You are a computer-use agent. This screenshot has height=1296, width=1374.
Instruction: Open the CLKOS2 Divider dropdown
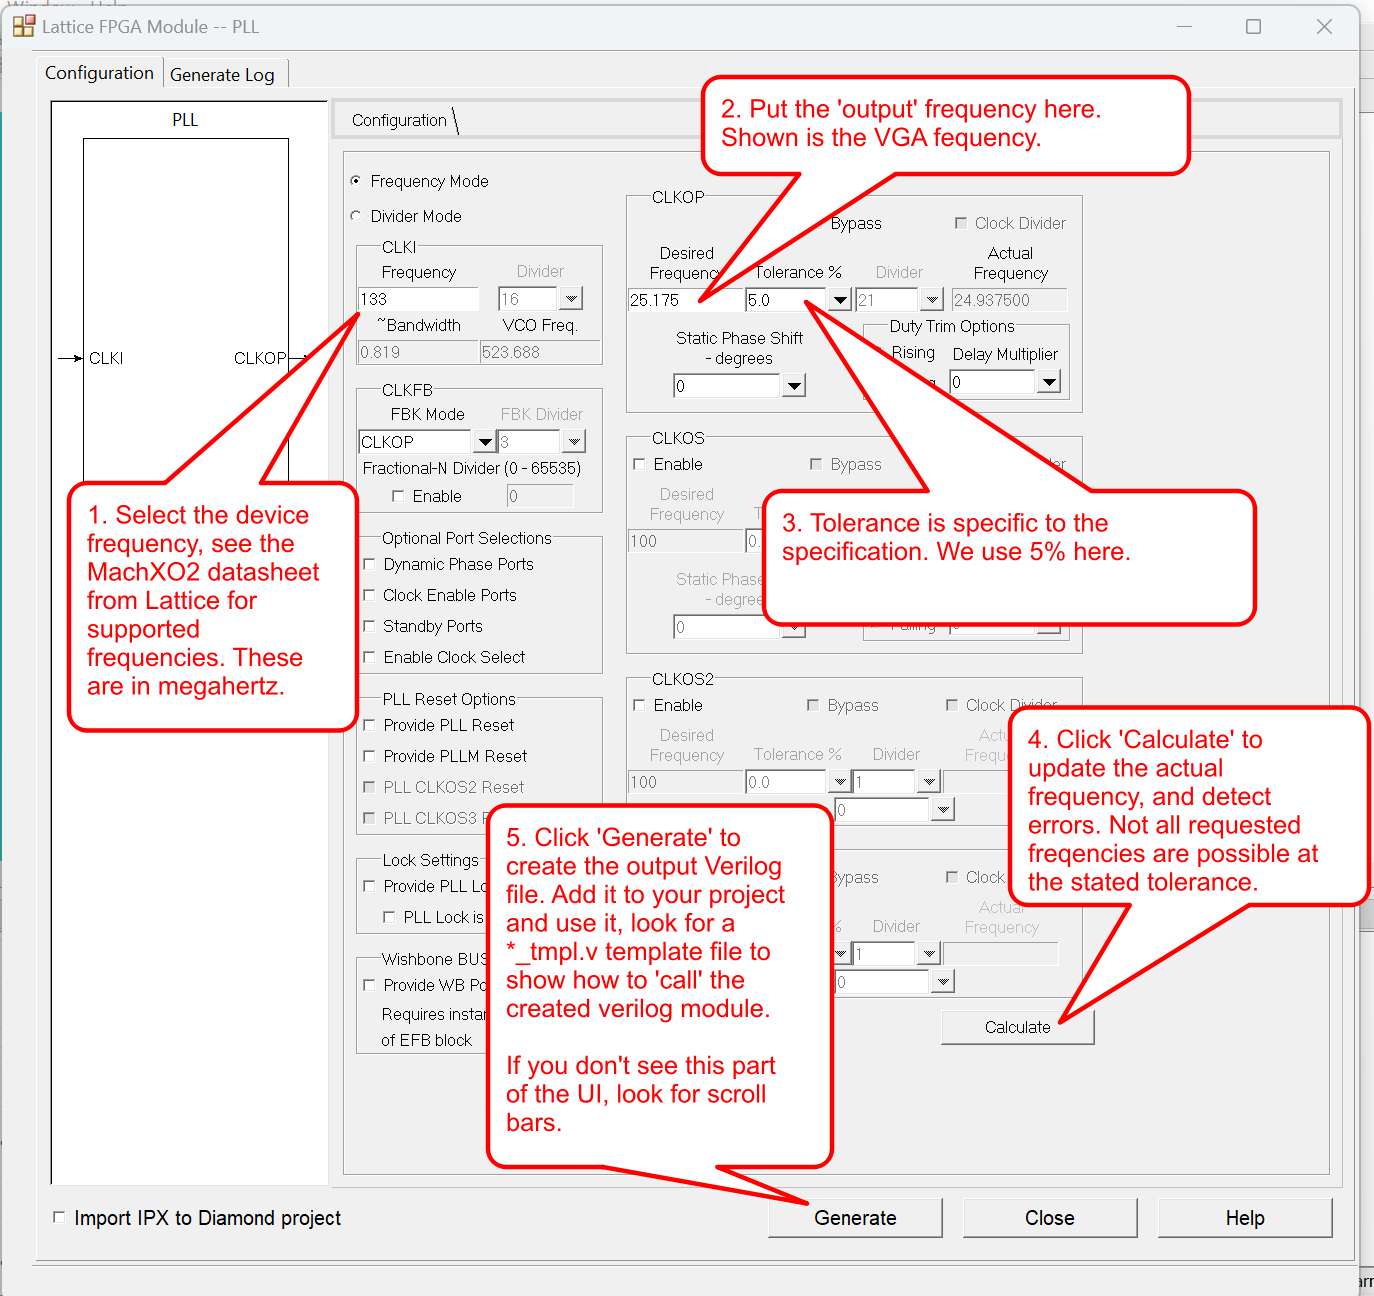tap(929, 782)
